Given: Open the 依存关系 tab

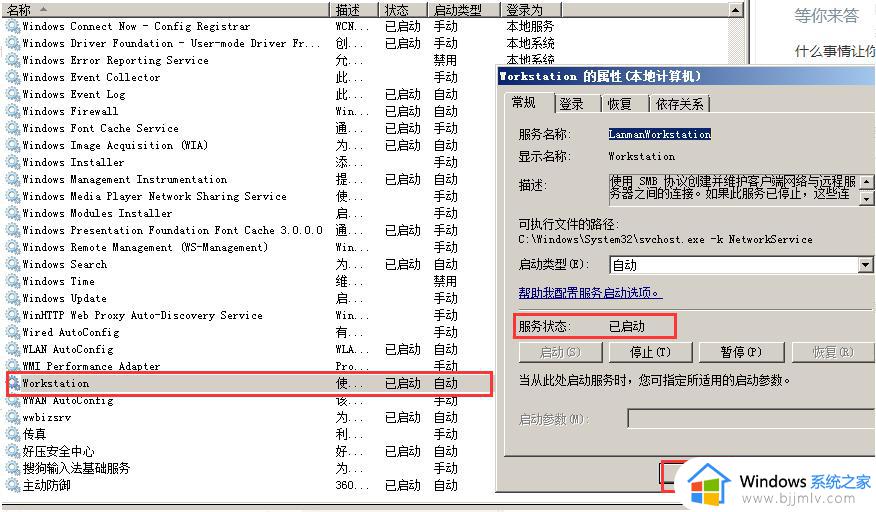Looking at the screenshot, I should [x=679, y=104].
